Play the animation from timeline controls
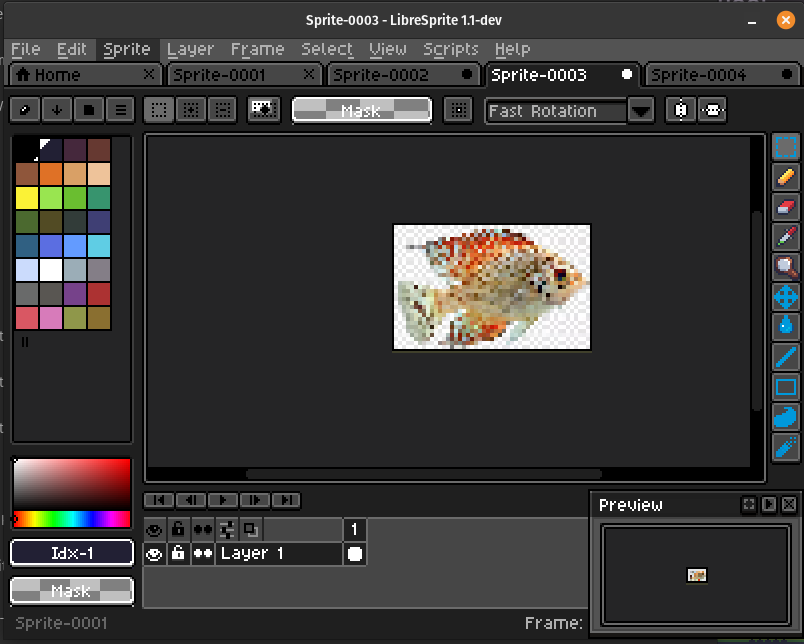This screenshot has height=644, width=804. pos(222,500)
